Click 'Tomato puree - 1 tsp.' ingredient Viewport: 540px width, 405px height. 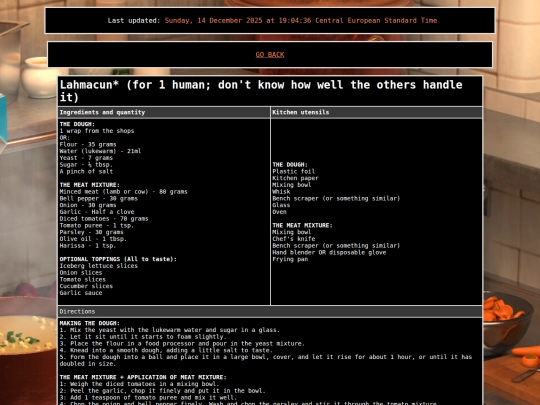pos(97,225)
